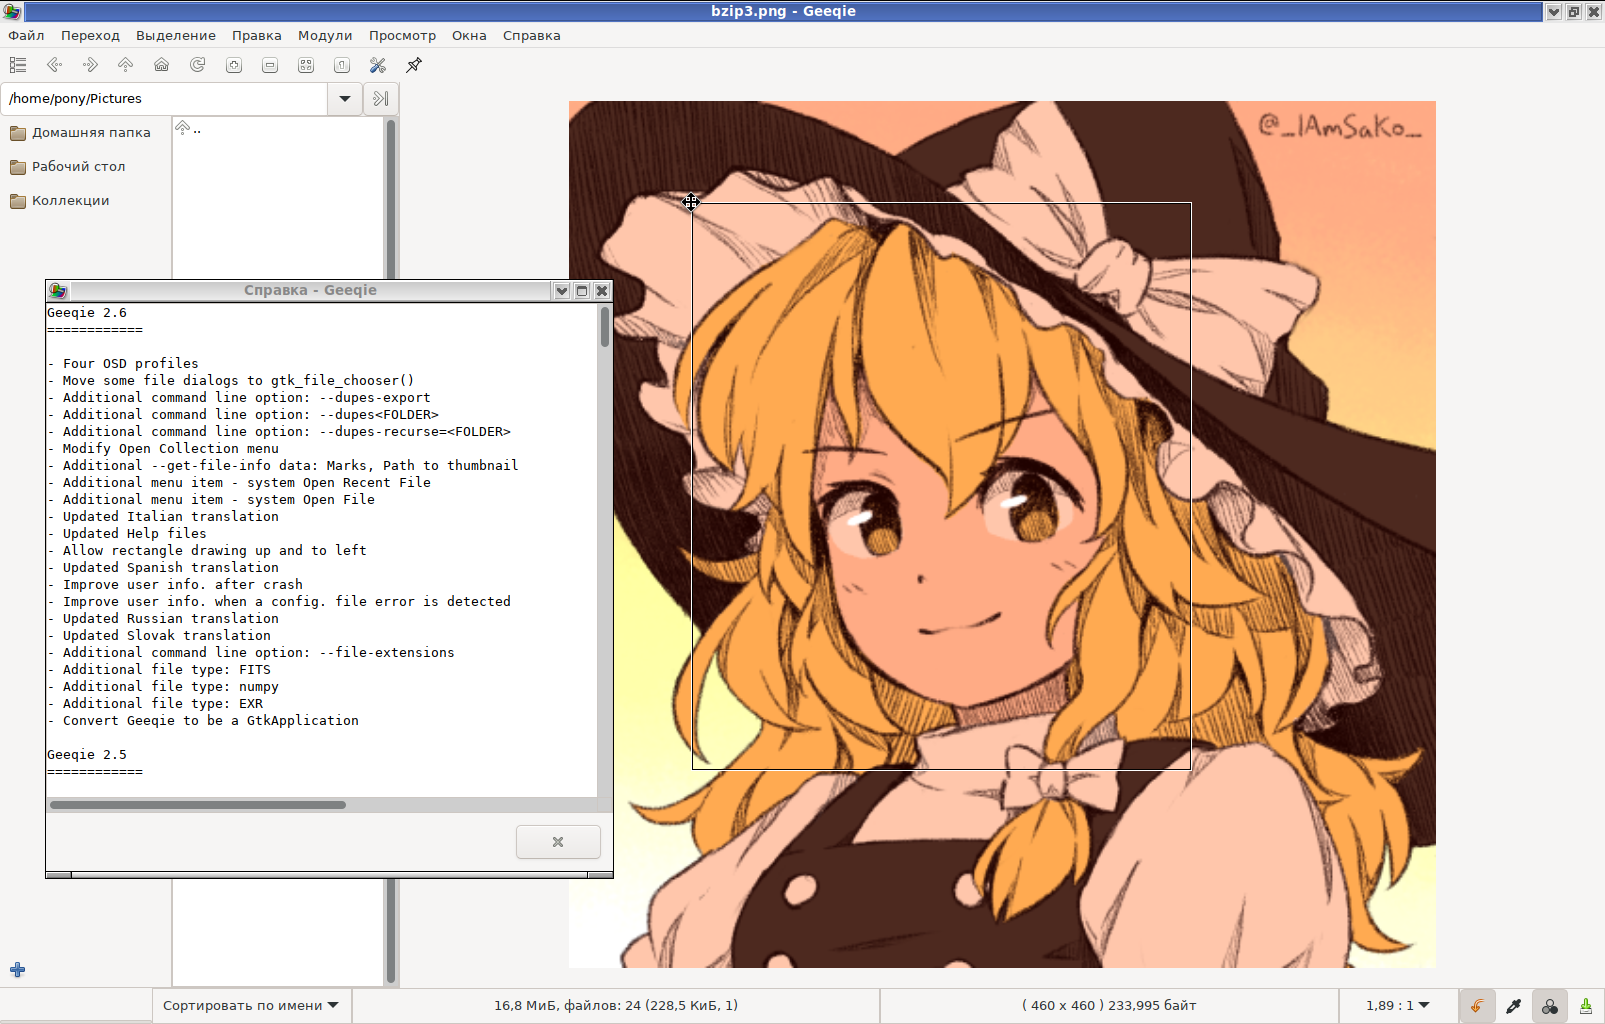The width and height of the screenshot is (1605, 1024).
Task: Close help dialog with bottom X button
Action: point(558,842)
